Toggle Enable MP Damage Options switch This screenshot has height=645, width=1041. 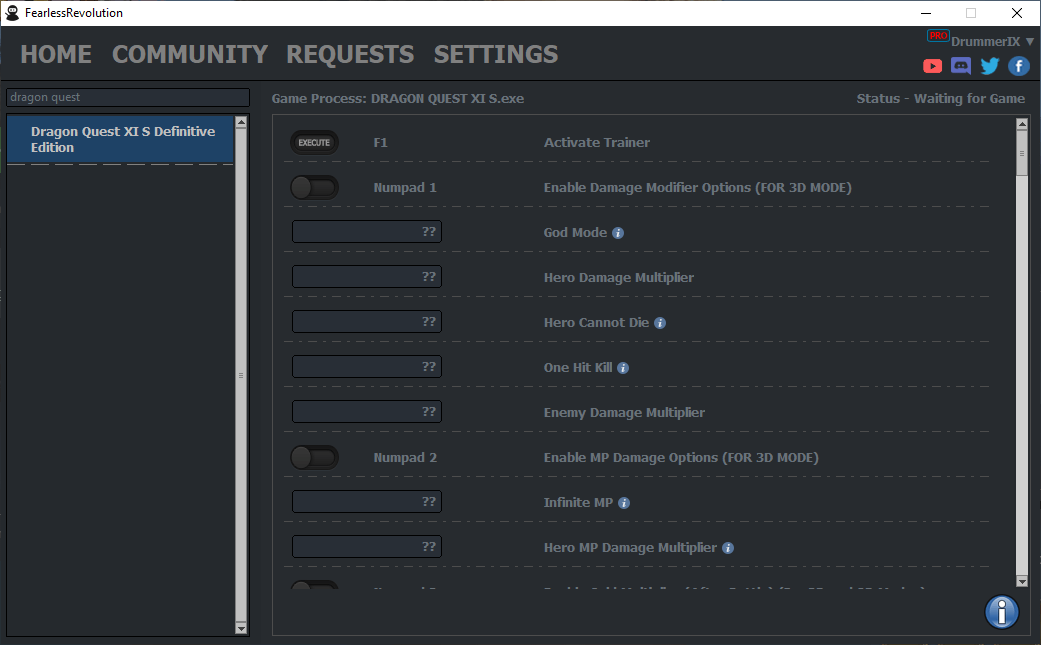coord(315,458)
